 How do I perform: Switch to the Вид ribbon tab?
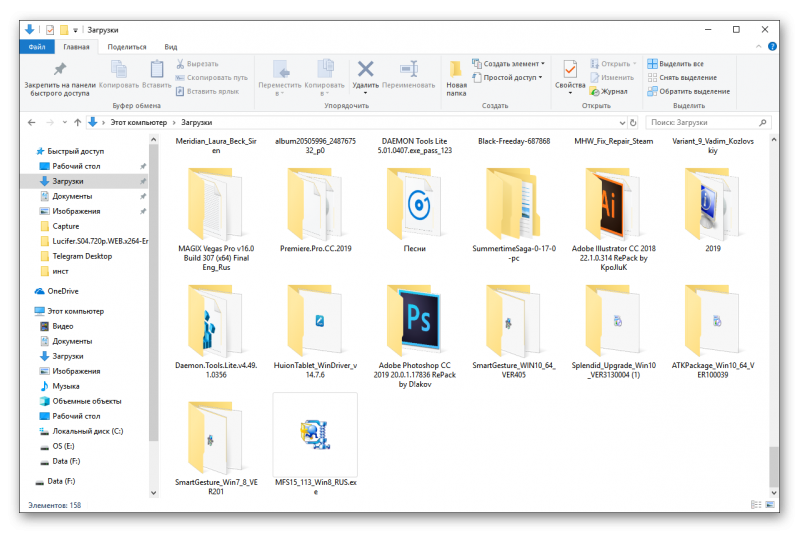[x=170, y=46]
